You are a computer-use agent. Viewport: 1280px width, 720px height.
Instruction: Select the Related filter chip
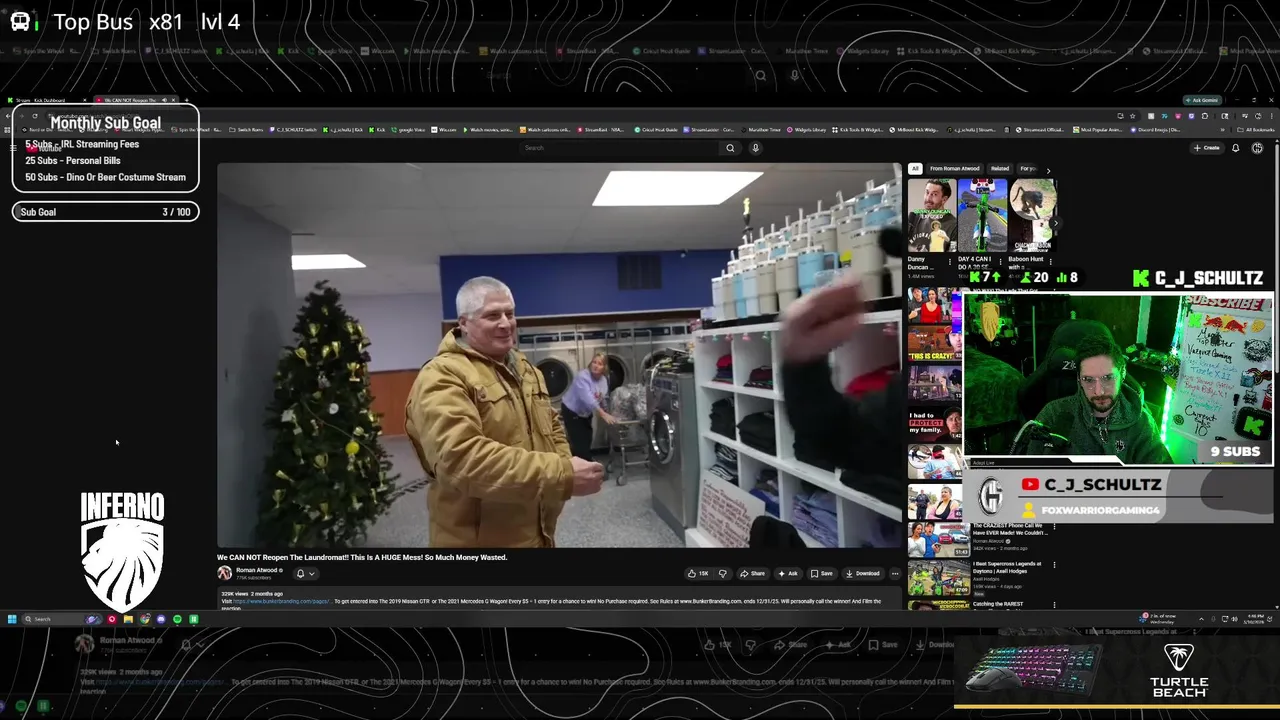[x=1000, y=168]
